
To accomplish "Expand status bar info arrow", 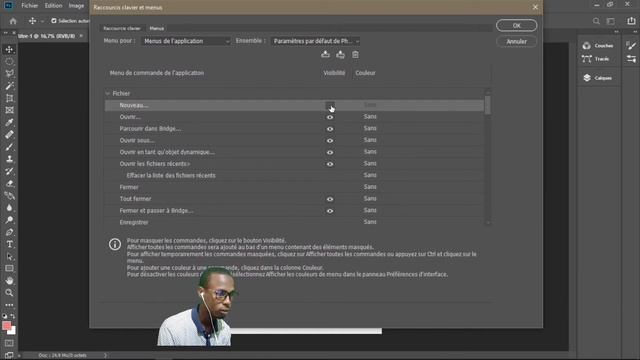I will [105, 356].
